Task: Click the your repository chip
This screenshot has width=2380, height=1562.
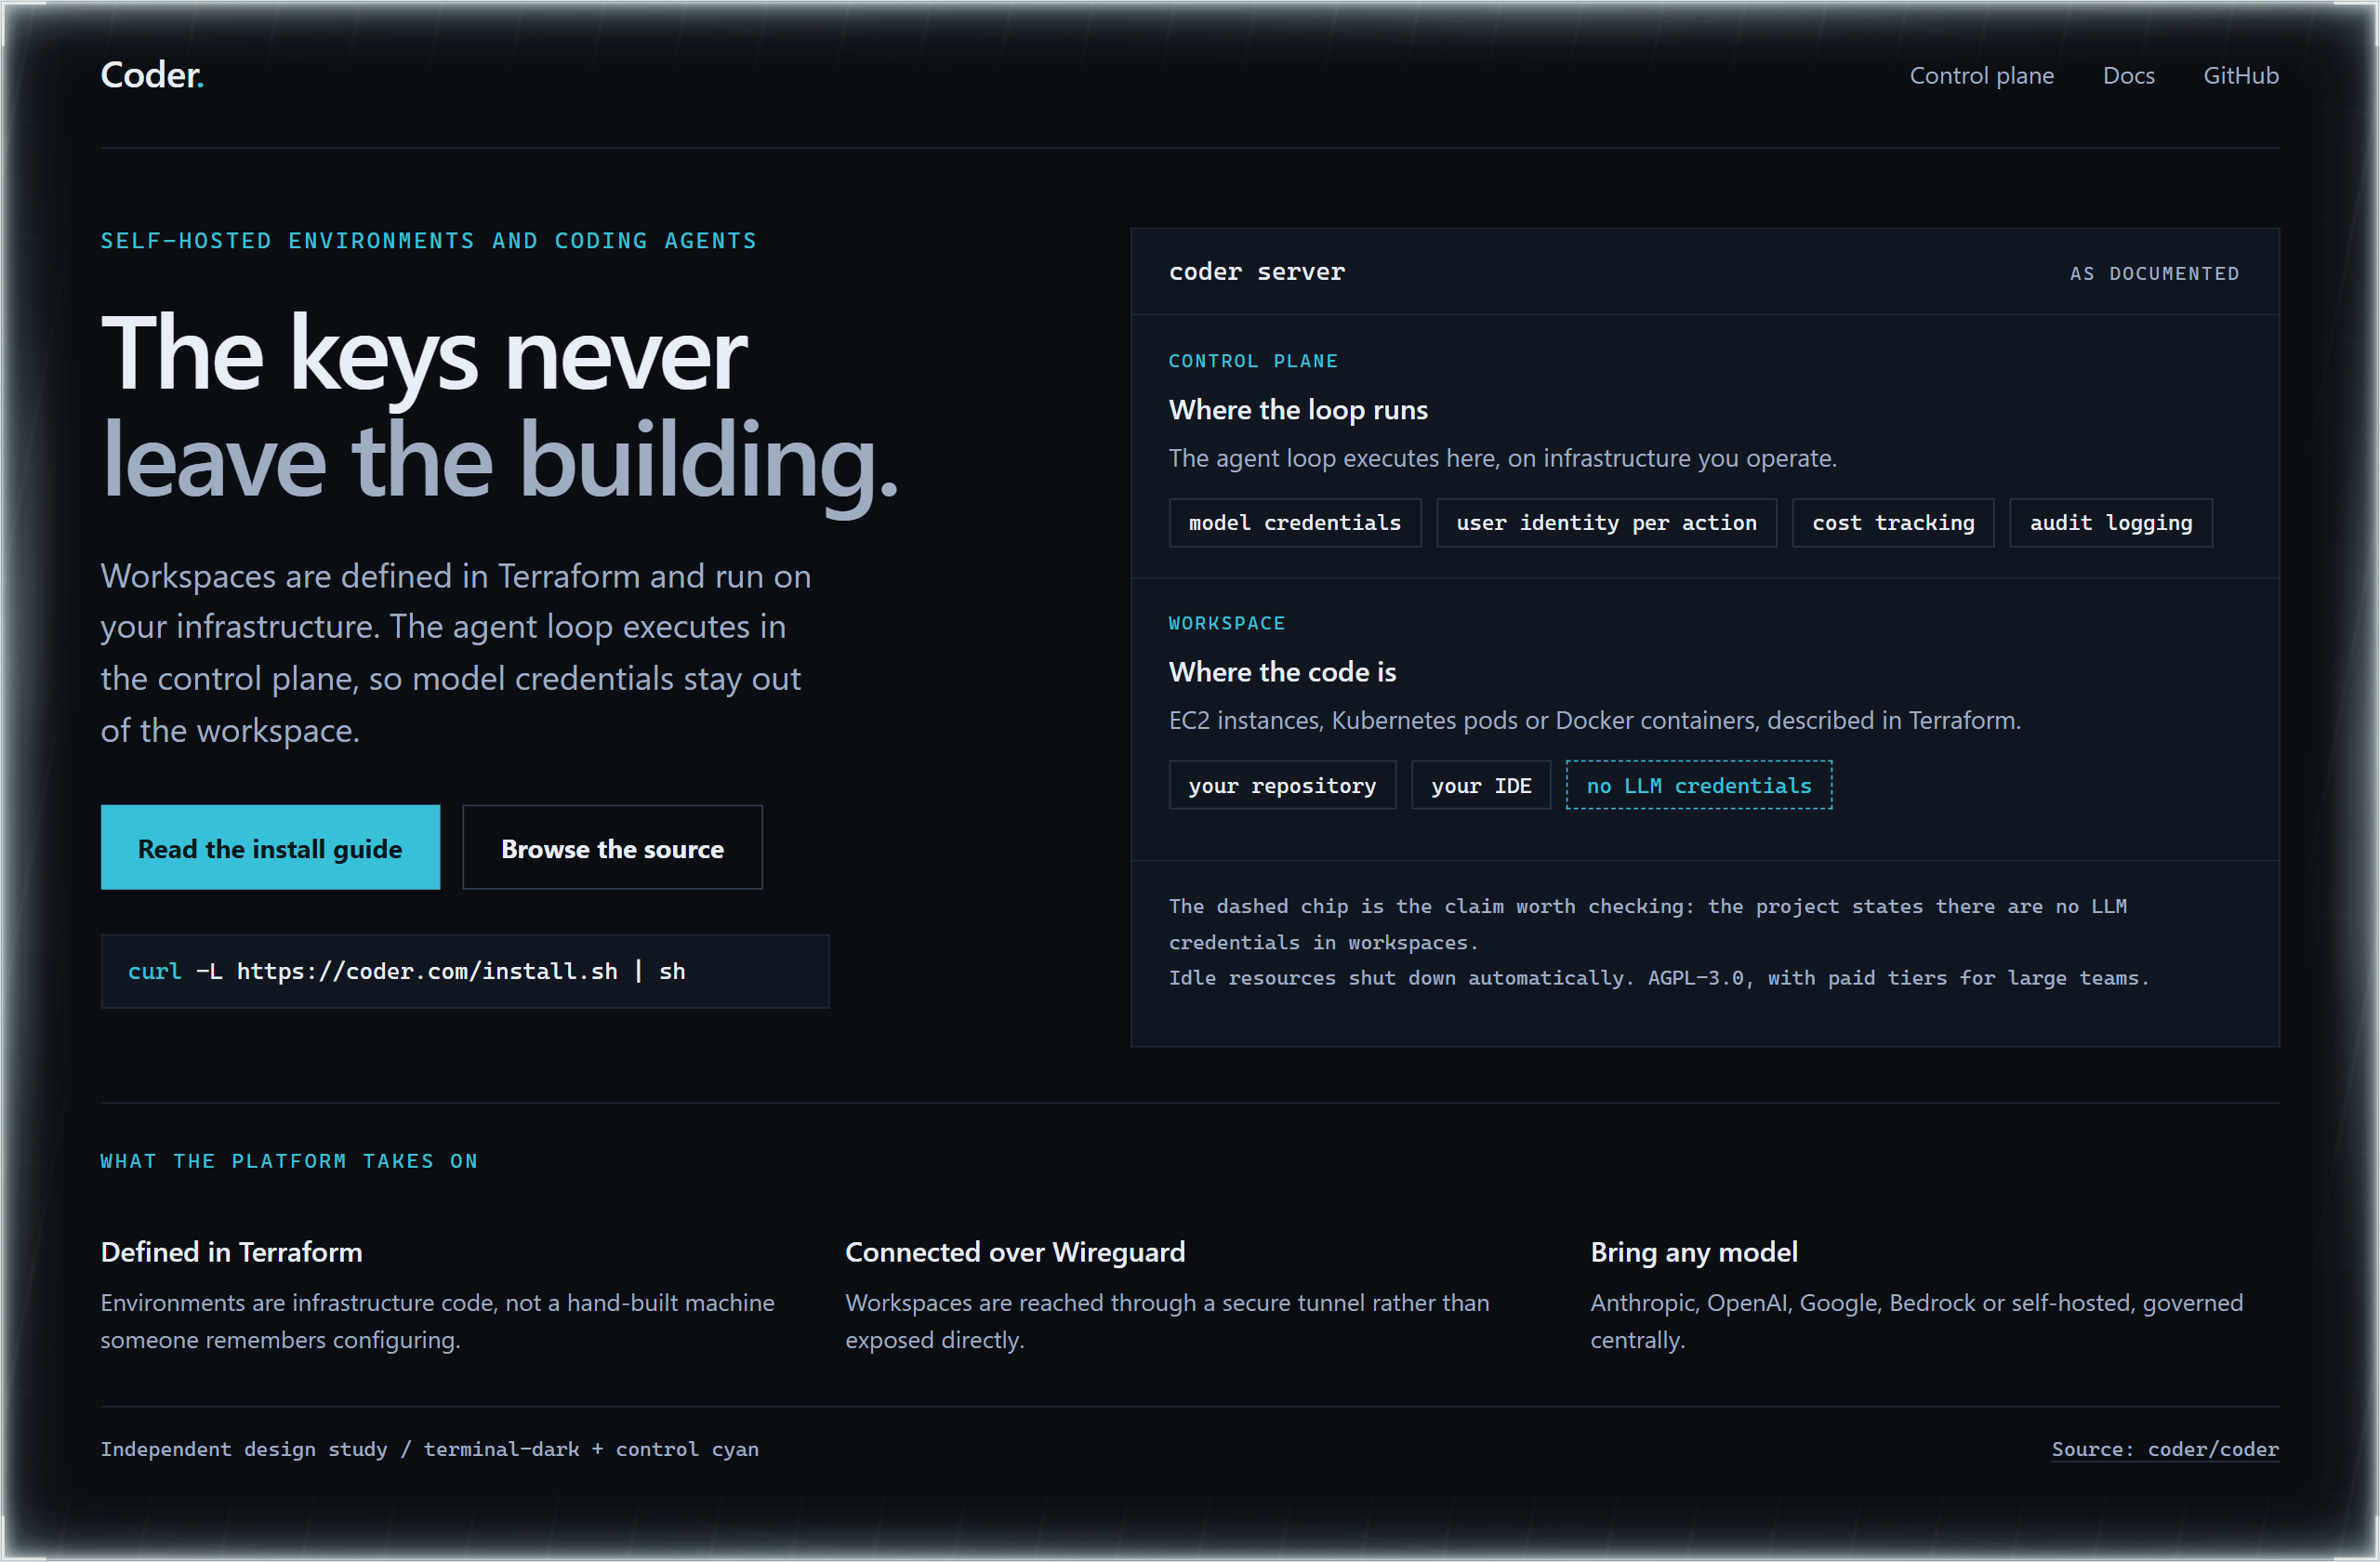Action: (1282, 786)
